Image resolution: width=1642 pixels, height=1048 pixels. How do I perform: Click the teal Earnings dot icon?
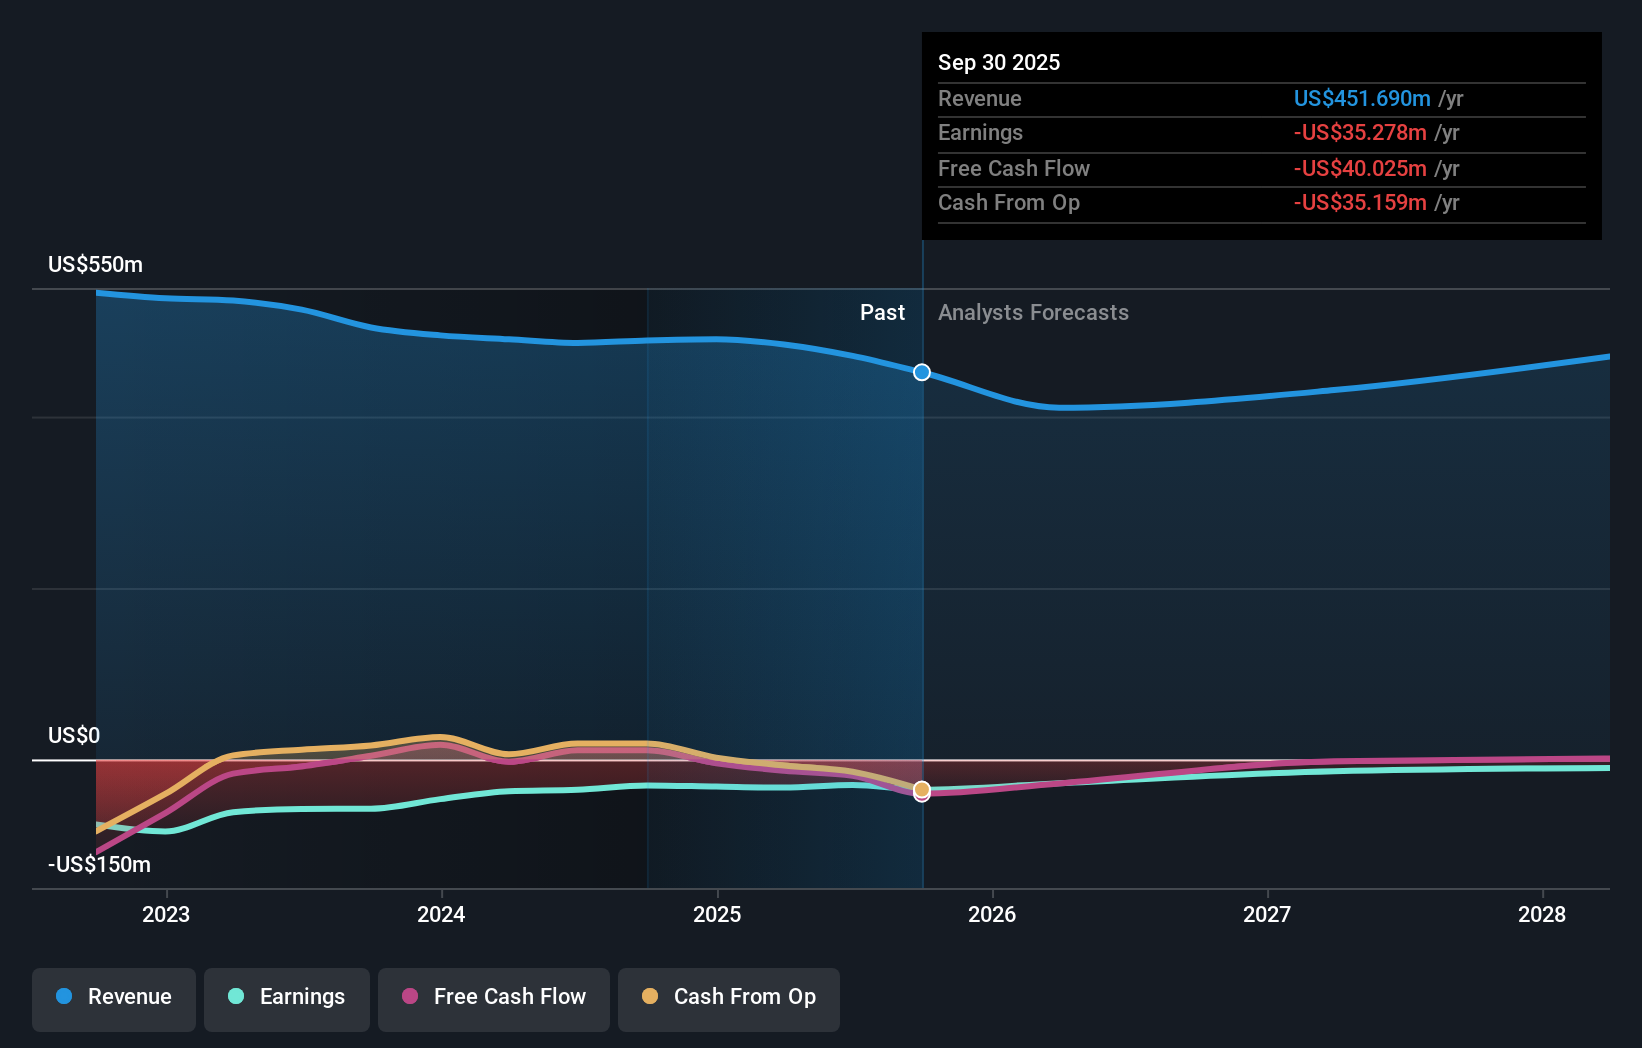click(x=236, y=997)
